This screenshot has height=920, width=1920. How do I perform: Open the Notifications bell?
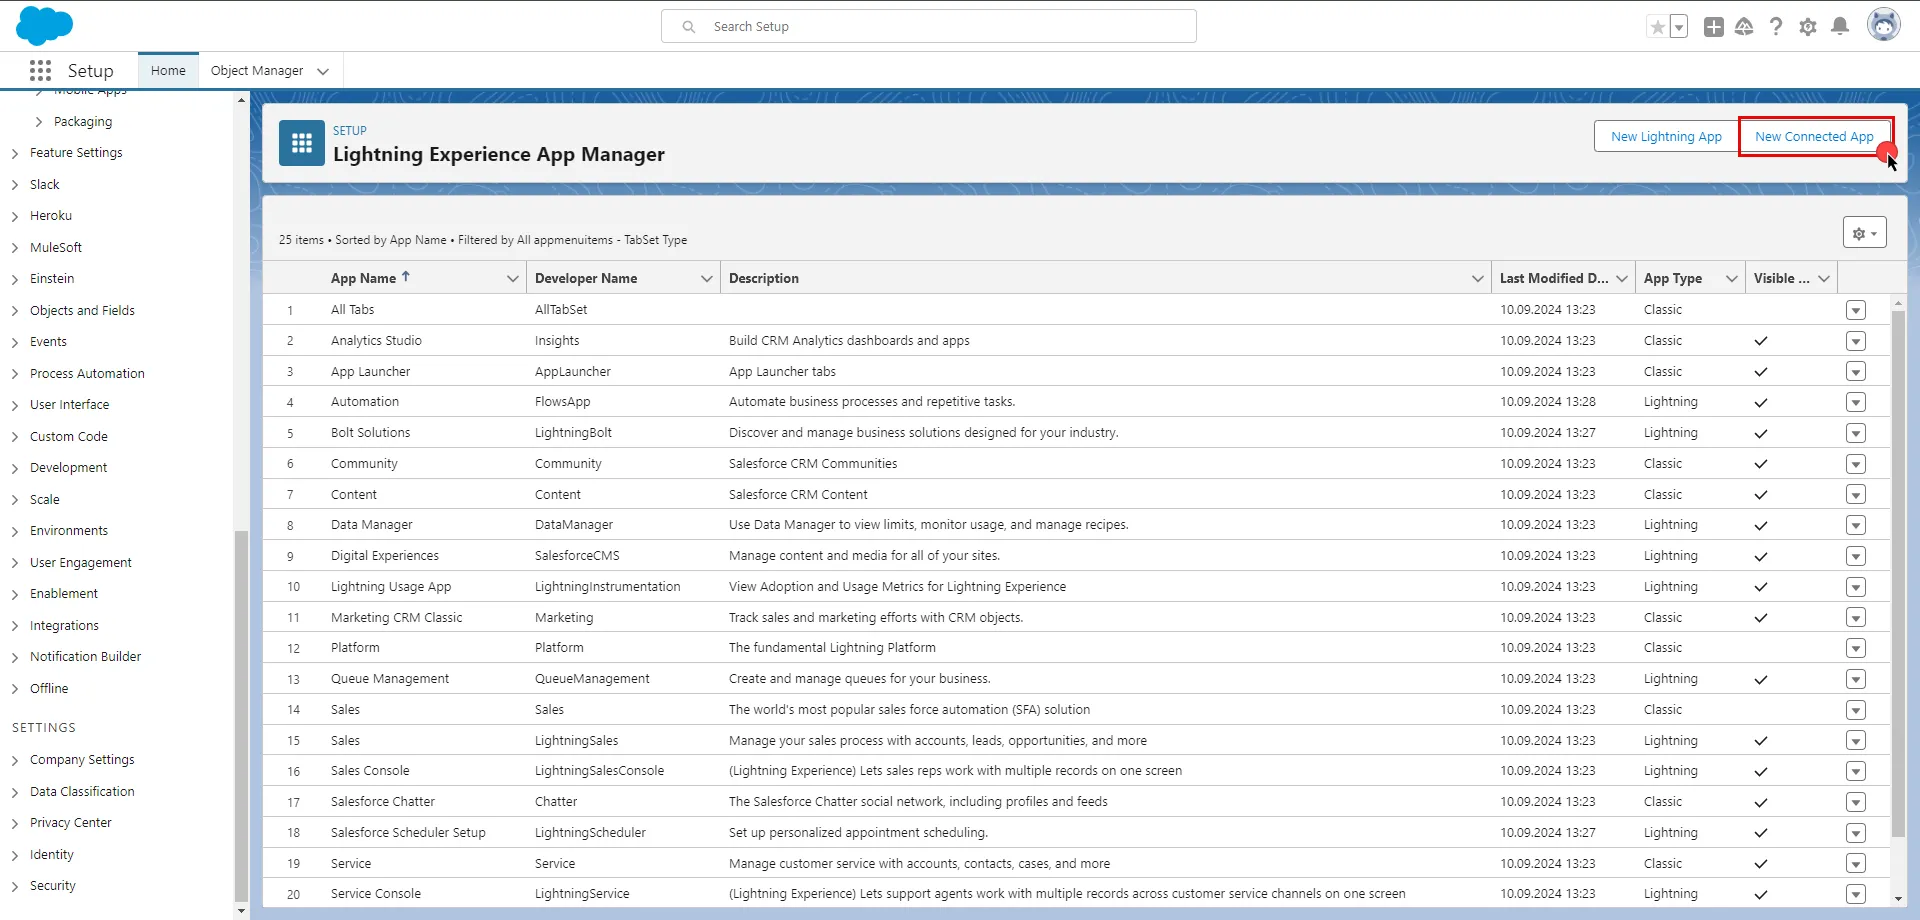click(x=1840, y=27)
